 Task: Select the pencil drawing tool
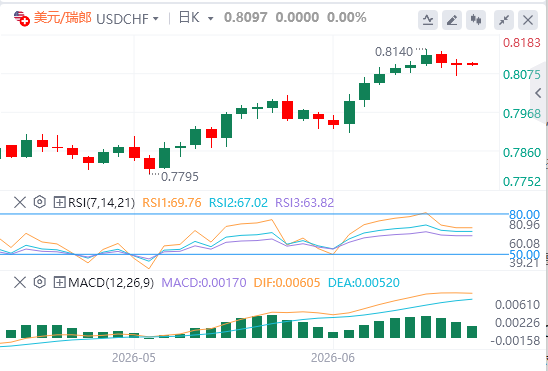tap(452, 20)
